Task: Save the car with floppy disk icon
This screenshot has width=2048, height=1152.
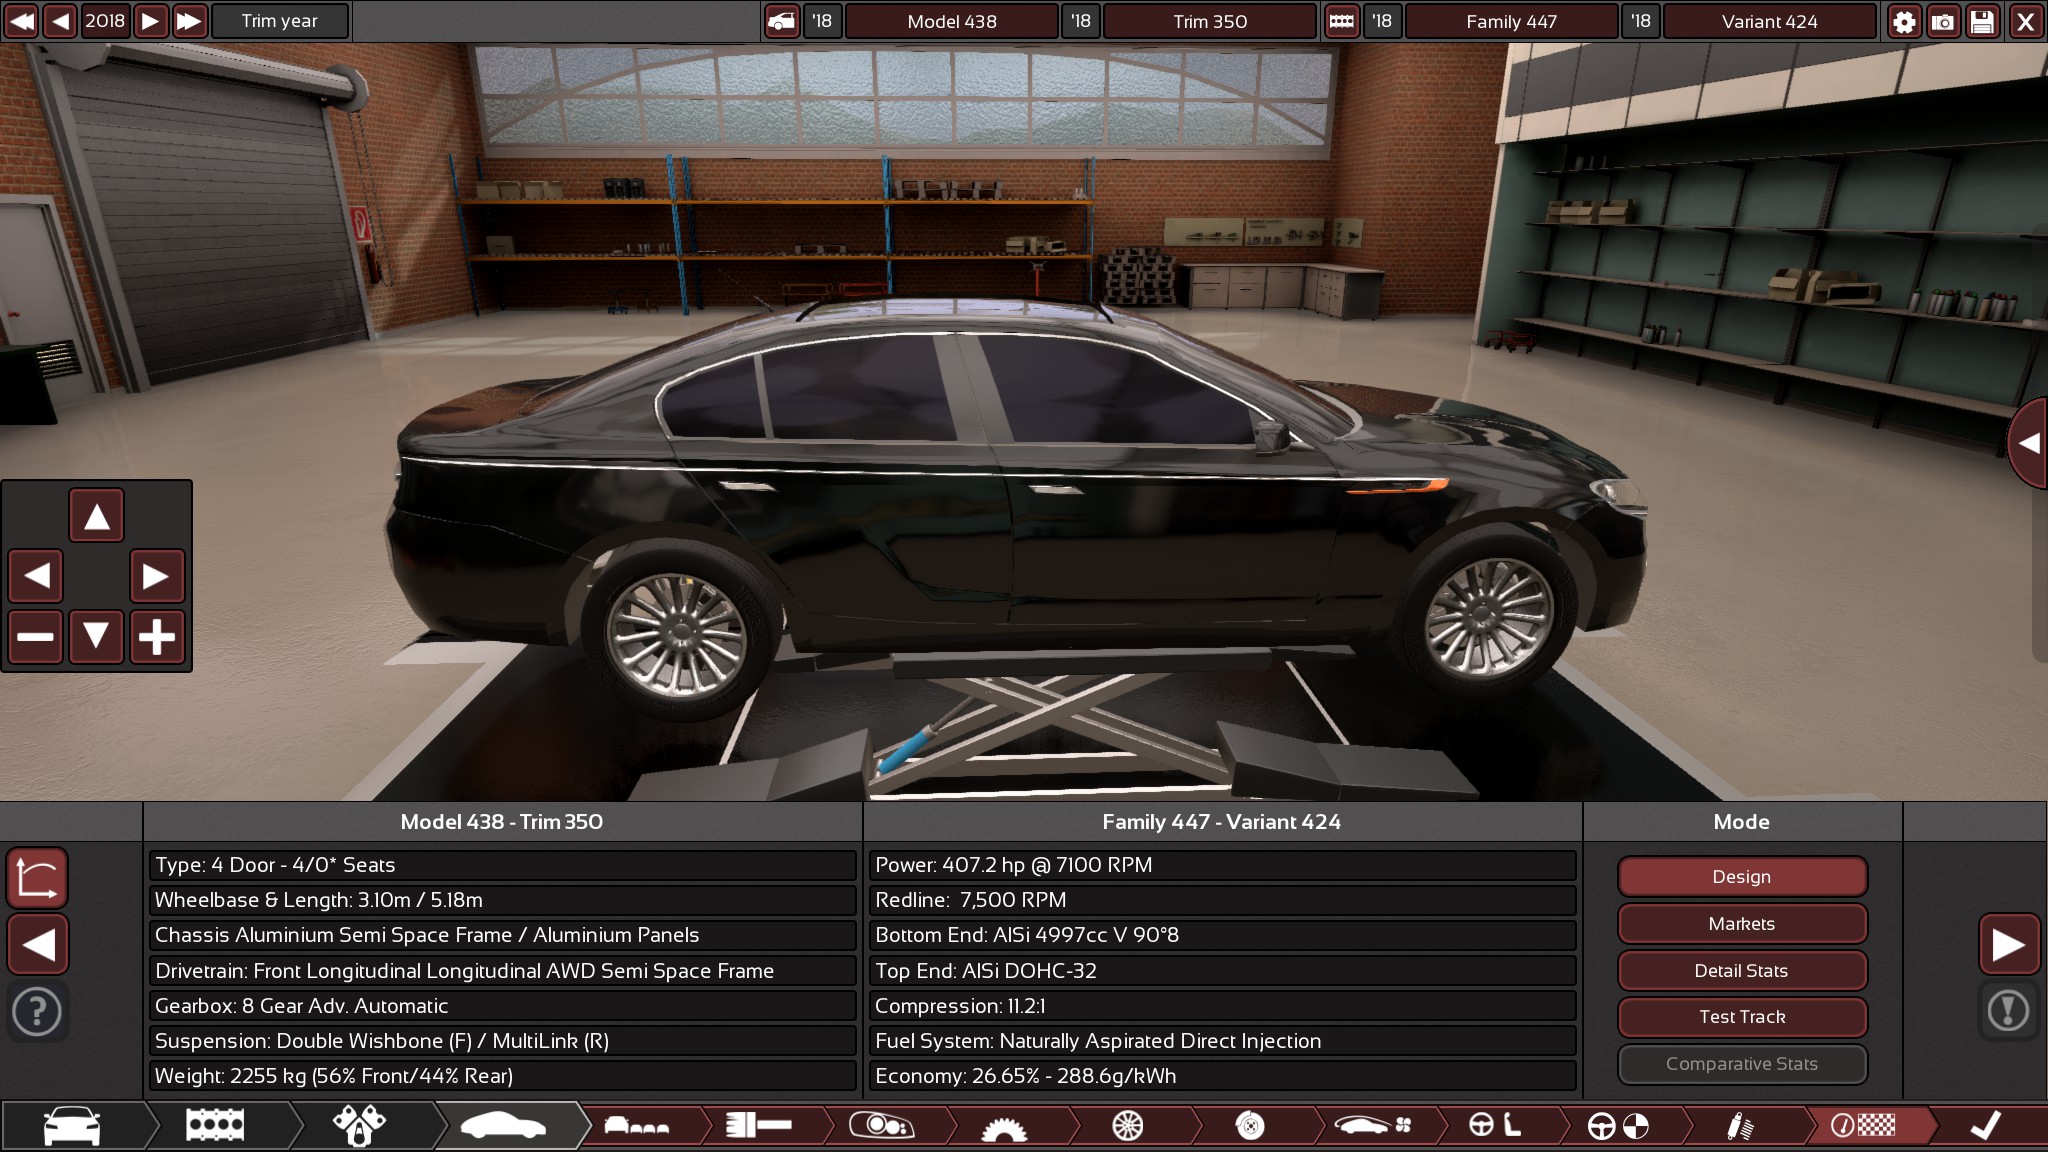Action: click(1982, 21)
